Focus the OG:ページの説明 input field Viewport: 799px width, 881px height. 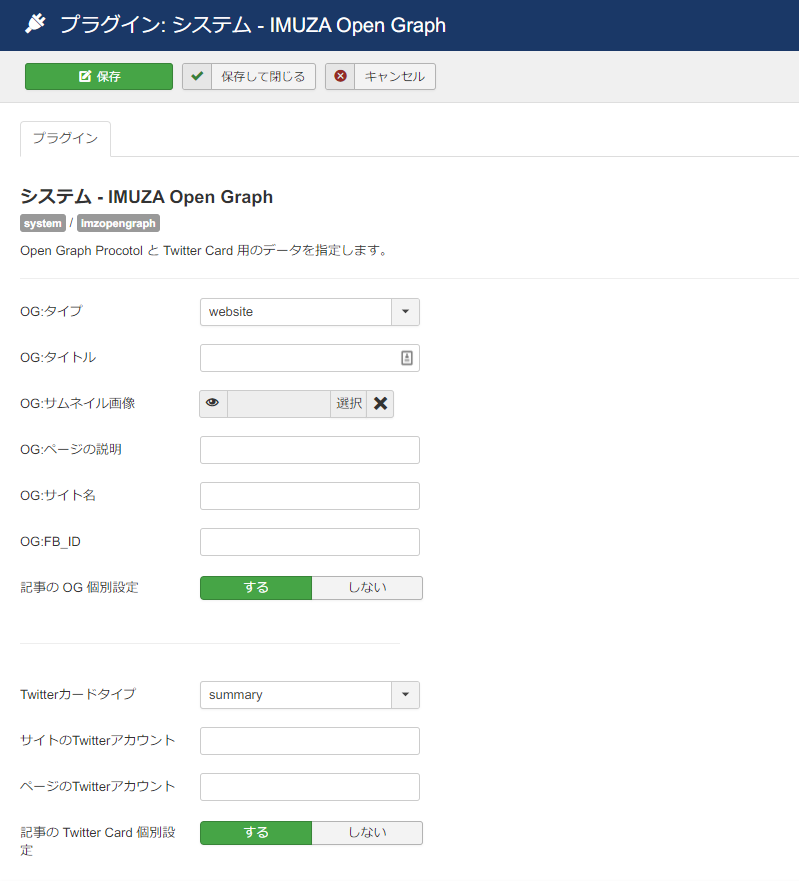pos(310,450)
